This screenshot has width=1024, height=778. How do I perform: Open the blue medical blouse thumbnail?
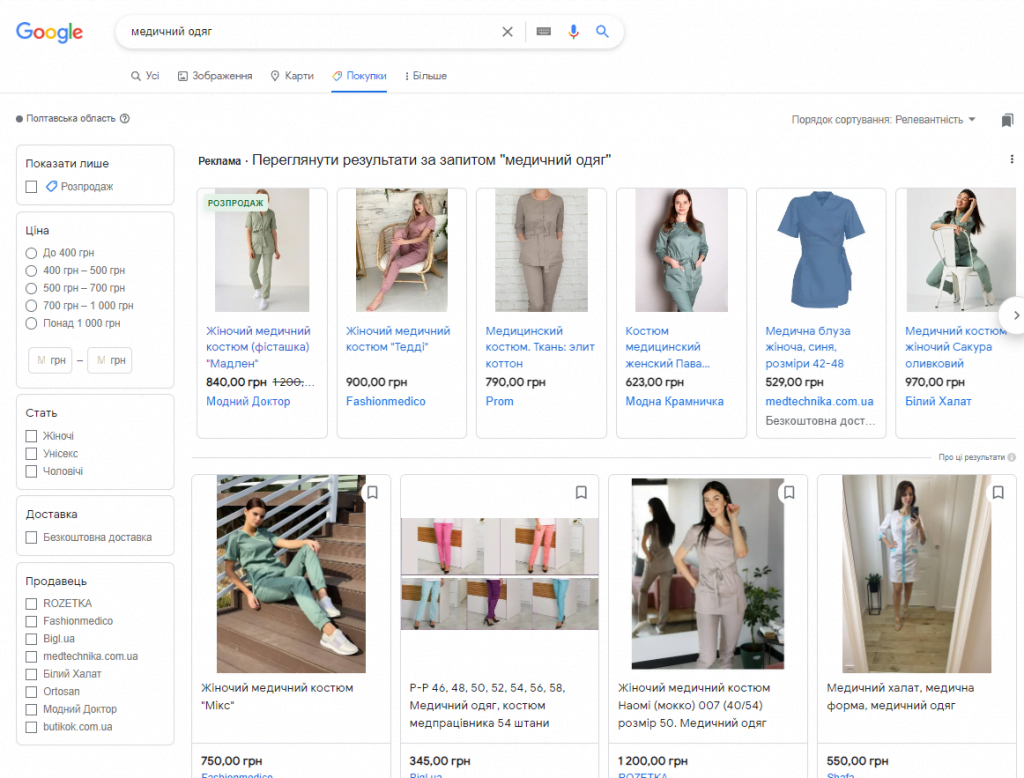[x=821, y=250]
